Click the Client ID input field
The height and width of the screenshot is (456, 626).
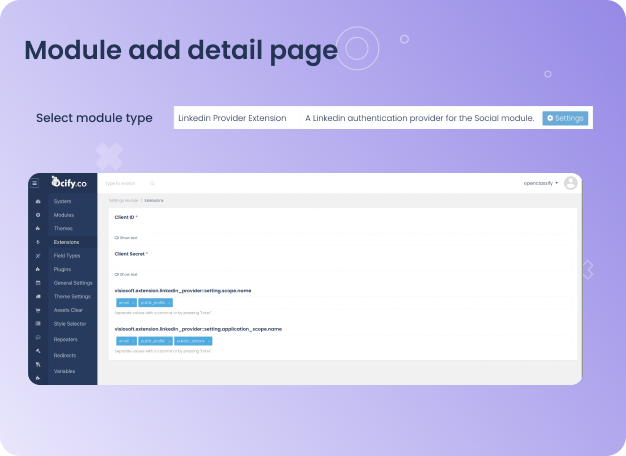pyautogui.click(x=340, y=227)
